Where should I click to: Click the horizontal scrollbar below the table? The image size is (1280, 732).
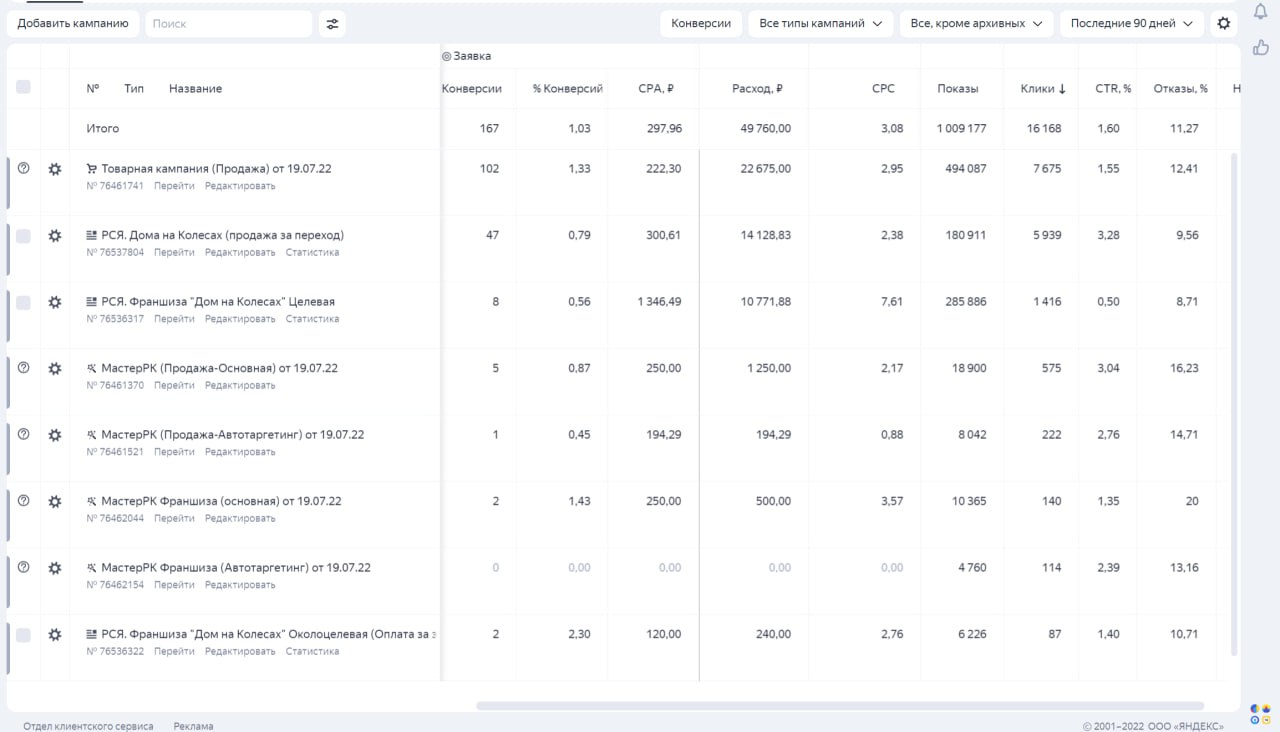tap(840, 706)
